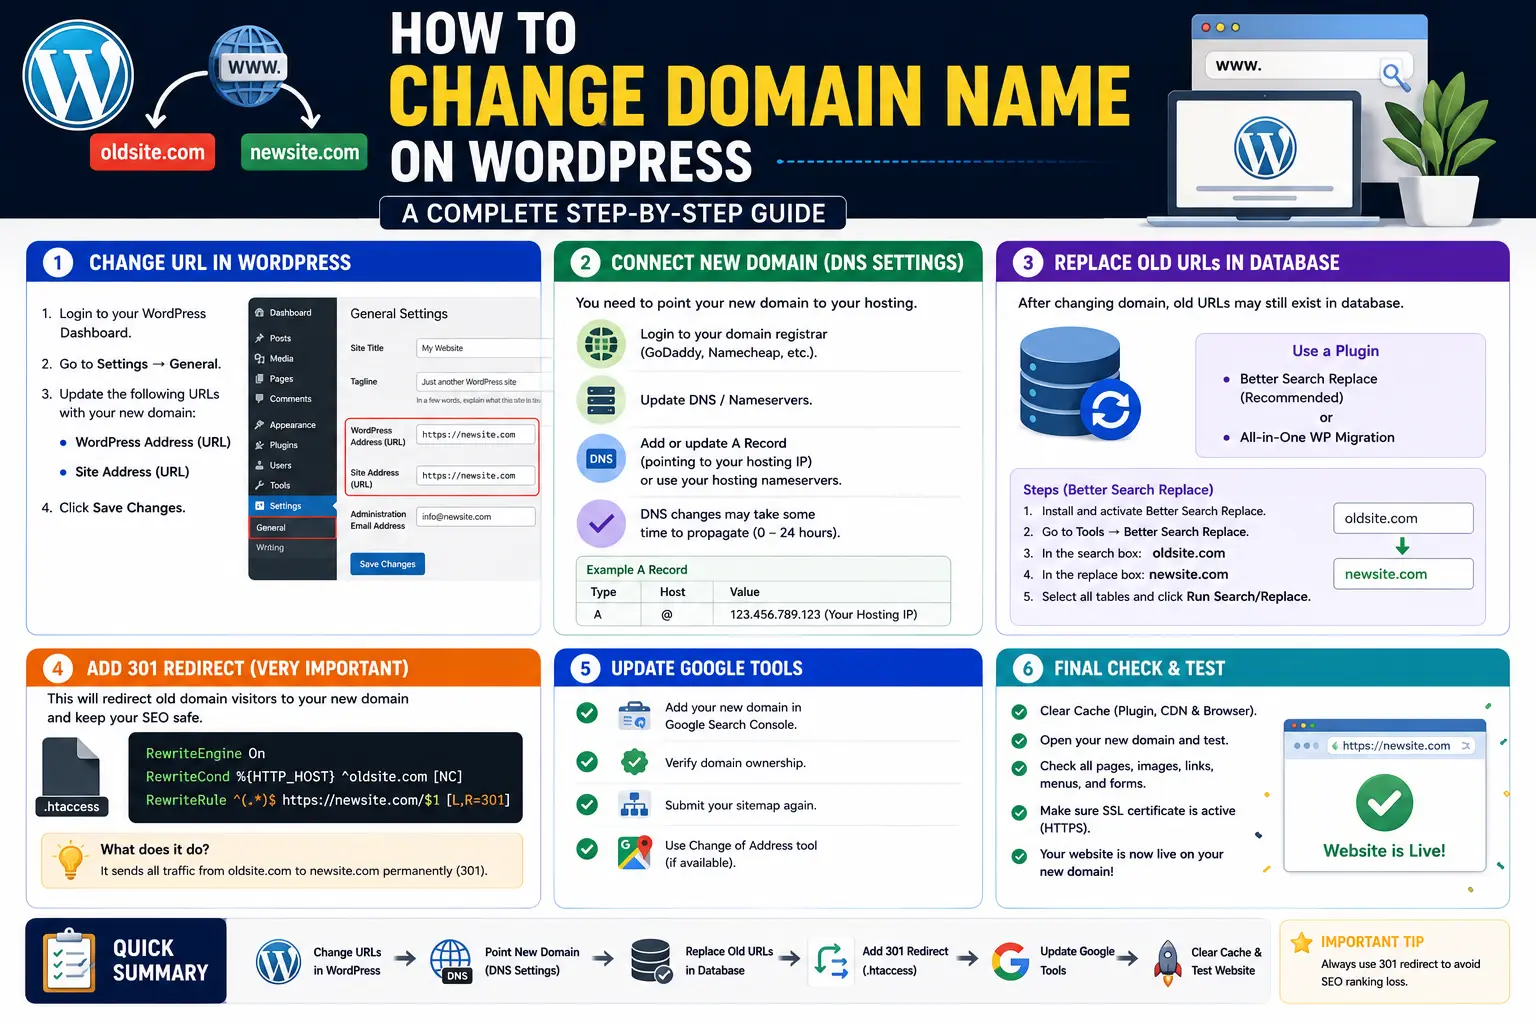Click the rocket icon beside Clear Cache & Test Website

pos(1167,963)
